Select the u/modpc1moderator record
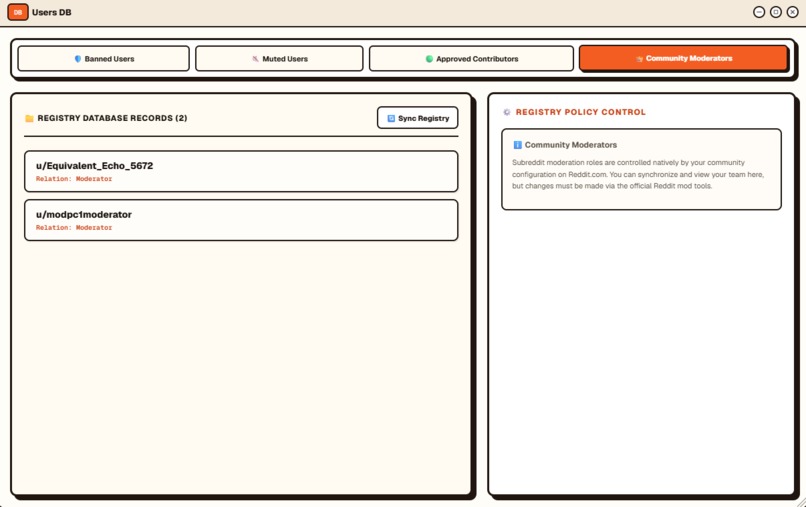 tap(241, 220)
